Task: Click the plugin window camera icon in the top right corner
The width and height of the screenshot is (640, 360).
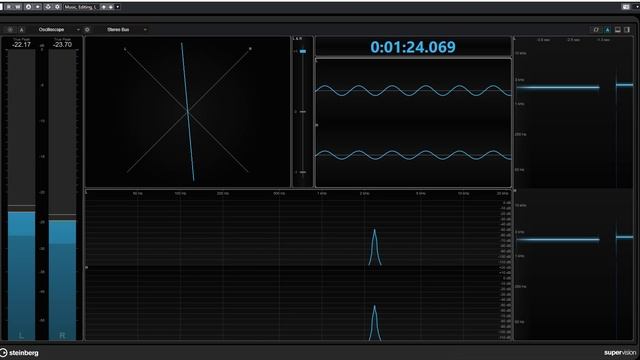Action: coord(626,7)
